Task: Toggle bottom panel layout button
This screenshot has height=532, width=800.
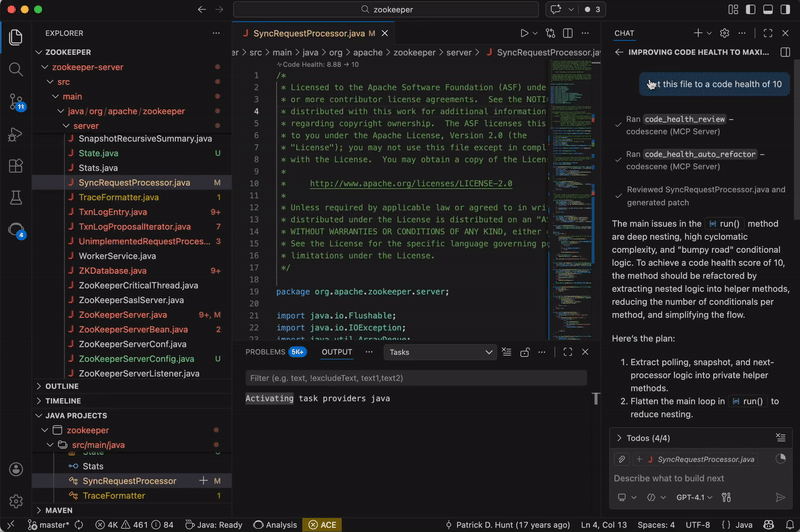Action: [768, 9]
